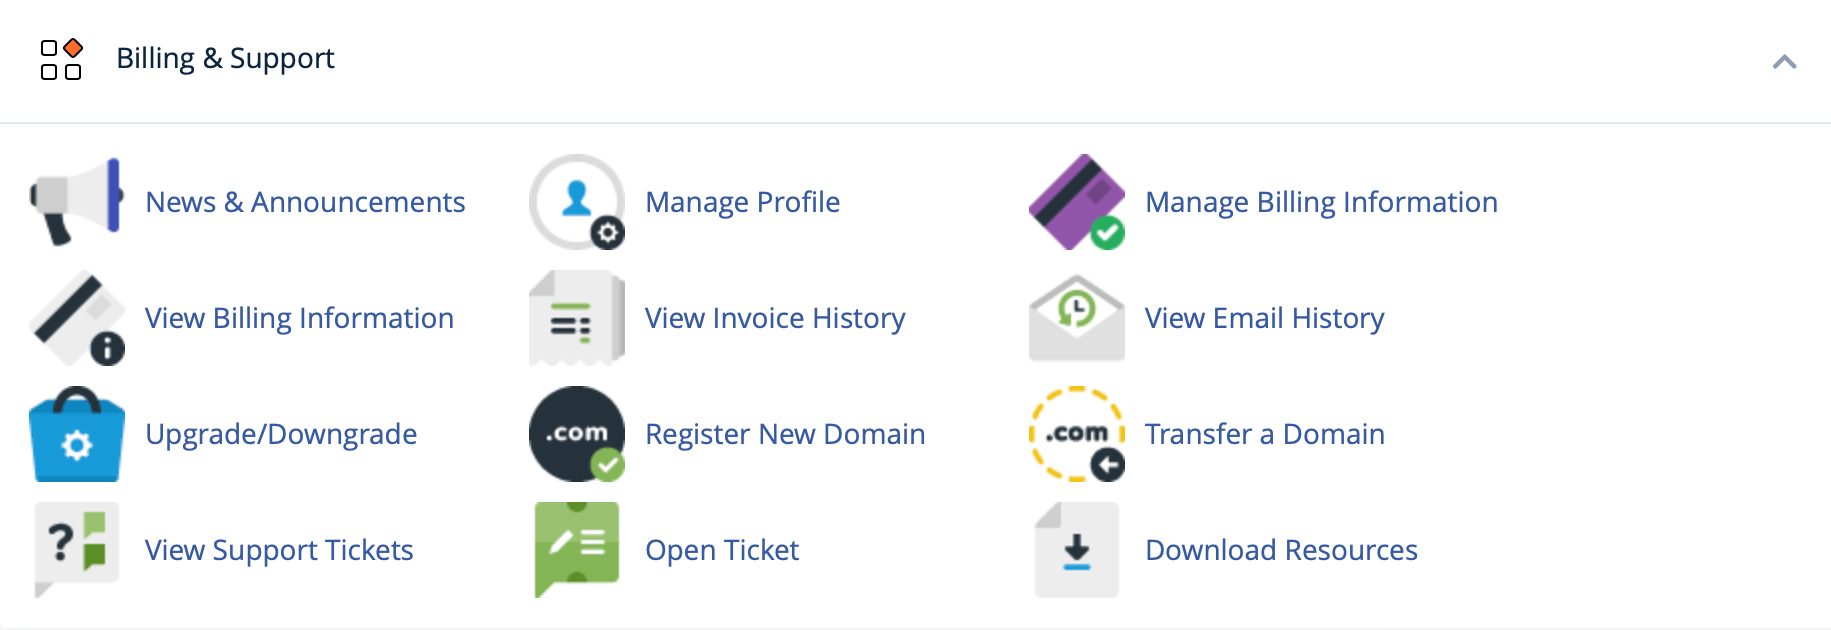Viewport: 1831px width, 630px height.
Task: Click the View Billing Information card icon
Action: [x=77, y=318]
